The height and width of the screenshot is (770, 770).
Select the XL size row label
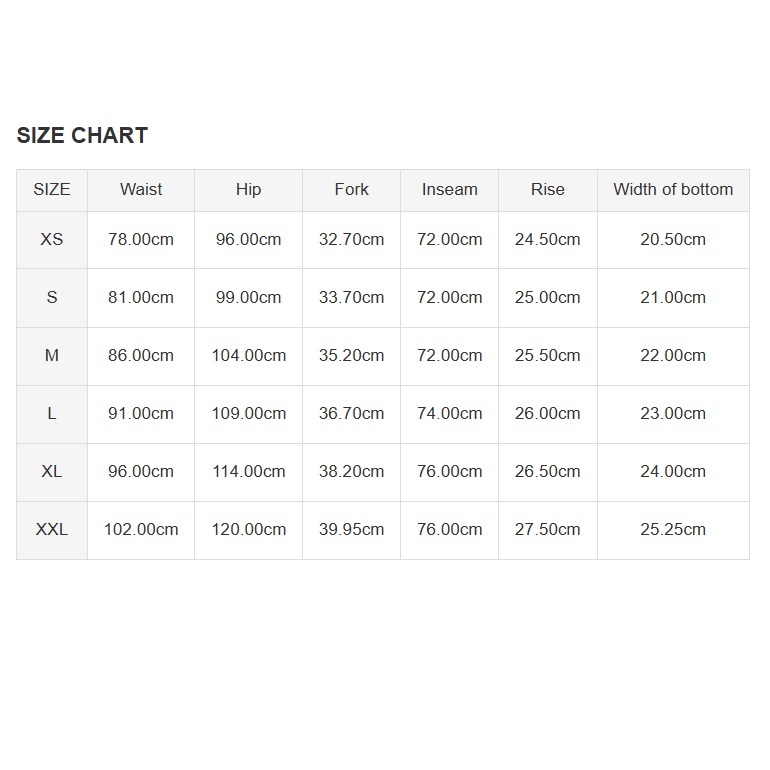tap(52, 471)
